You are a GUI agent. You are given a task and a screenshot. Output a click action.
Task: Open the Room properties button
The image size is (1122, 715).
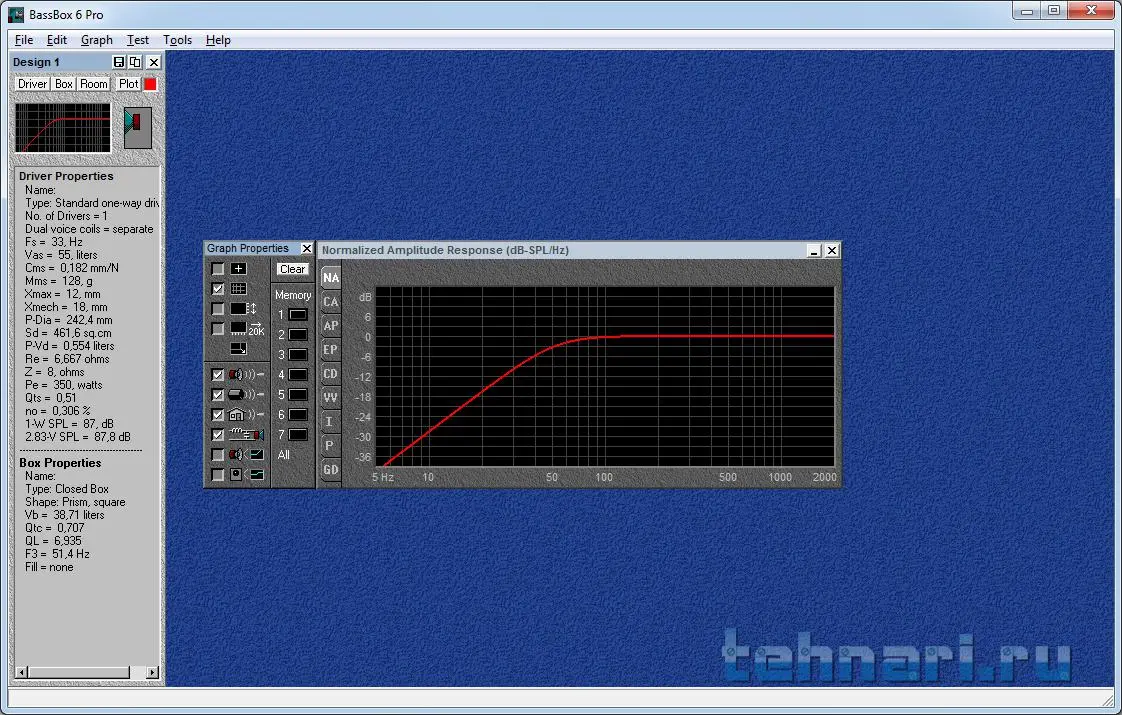[x=94, y=84]
